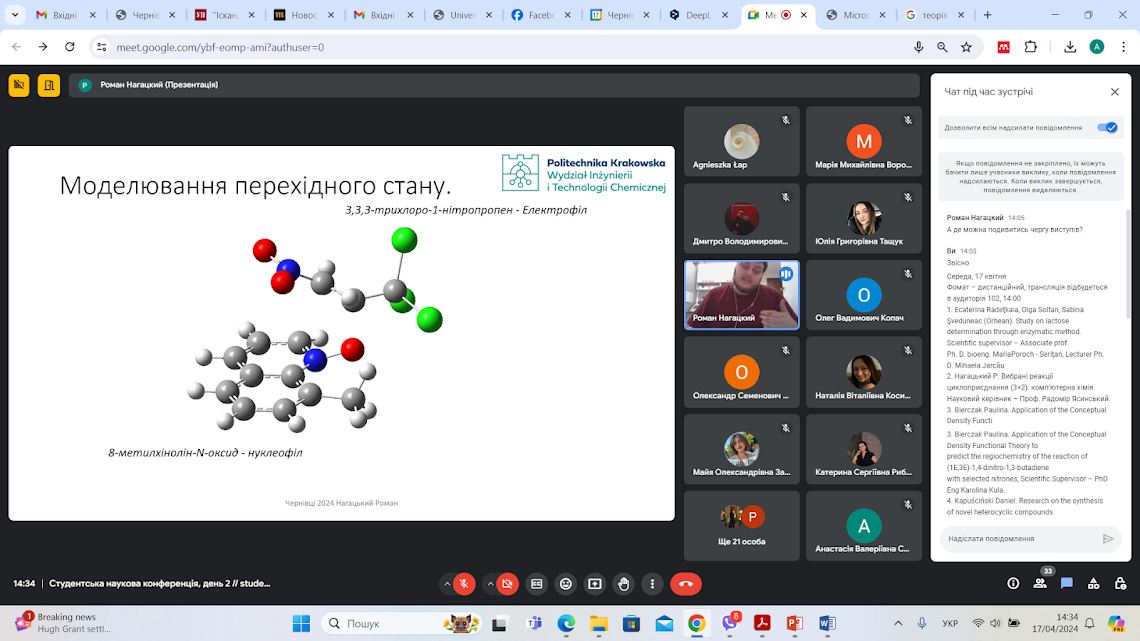The width and height of the screenshot is (1140, 641).
Task: Close the in-call chat panel
Action: [1115, 92]
